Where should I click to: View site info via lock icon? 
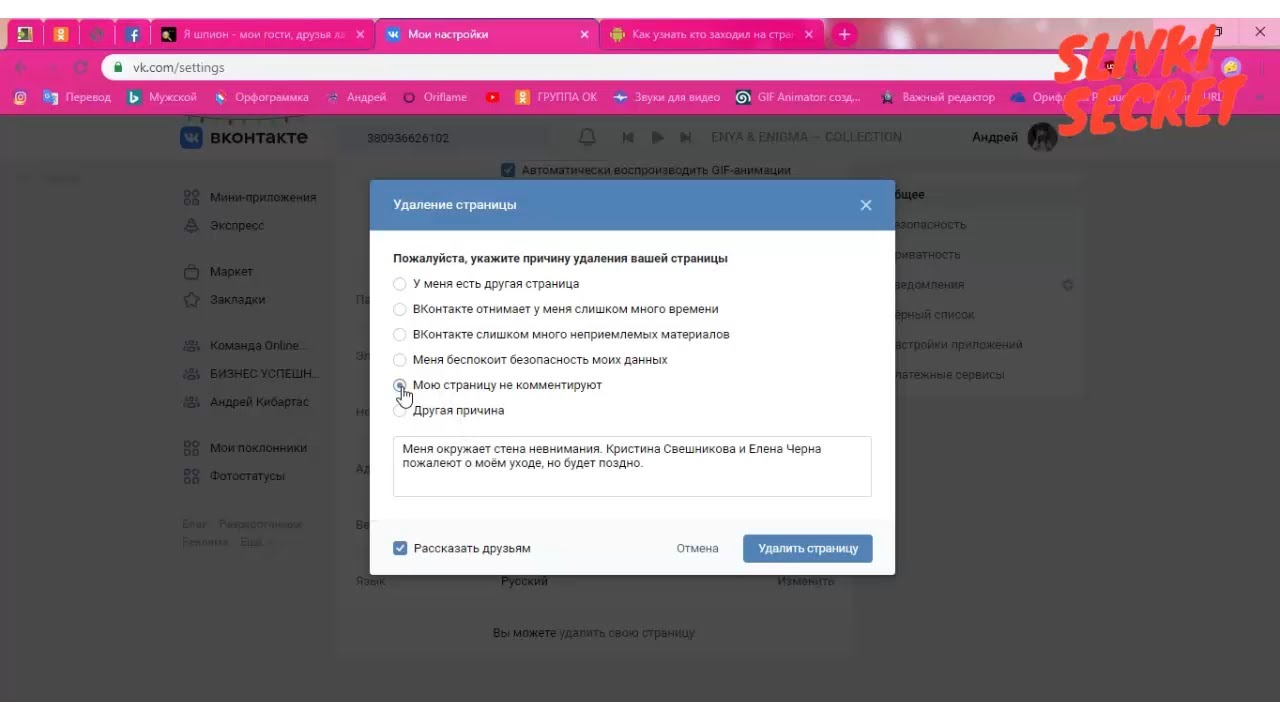pyautogui.click(x=118, y=67)
